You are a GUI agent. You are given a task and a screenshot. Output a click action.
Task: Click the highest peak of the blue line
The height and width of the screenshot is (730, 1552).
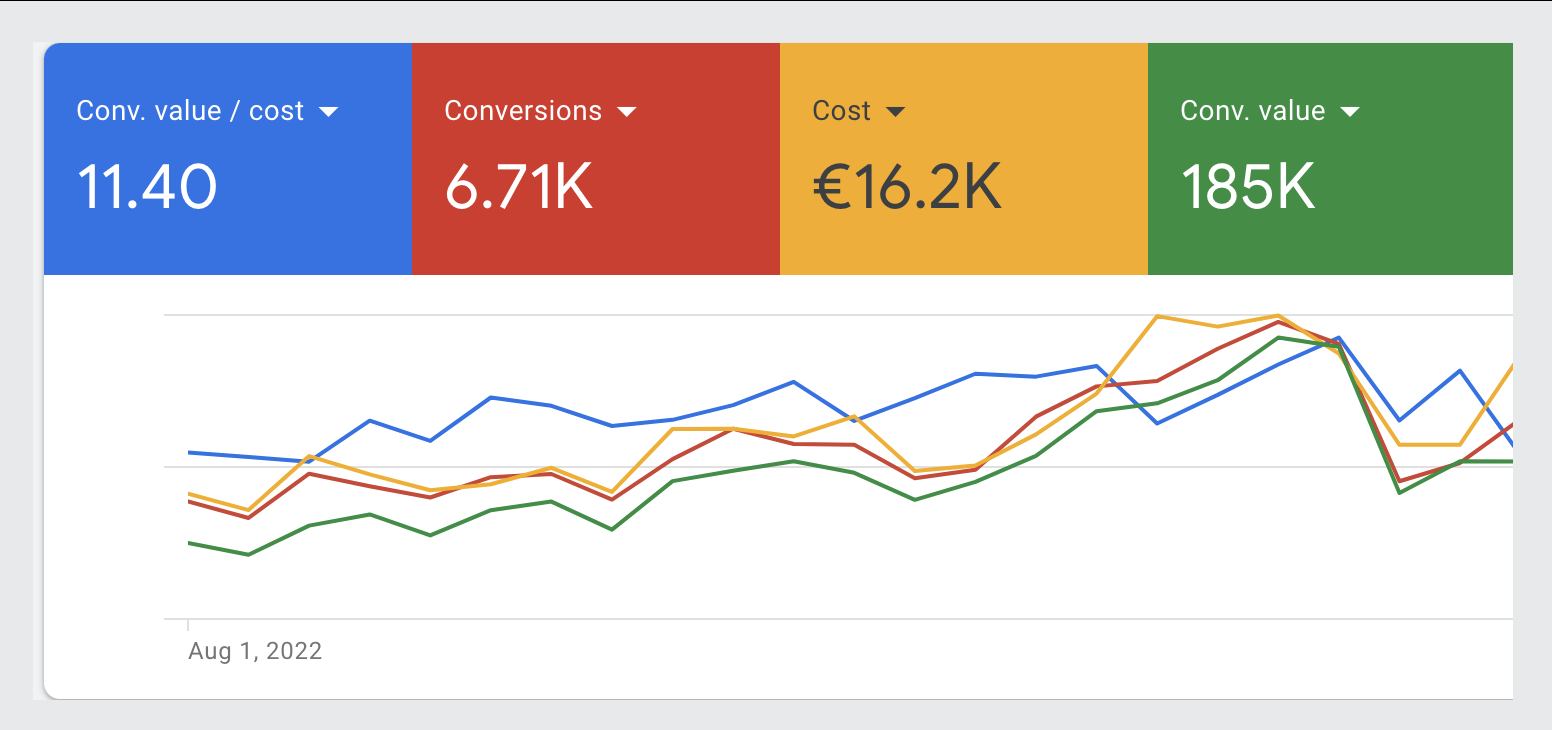click(1338, 338)
